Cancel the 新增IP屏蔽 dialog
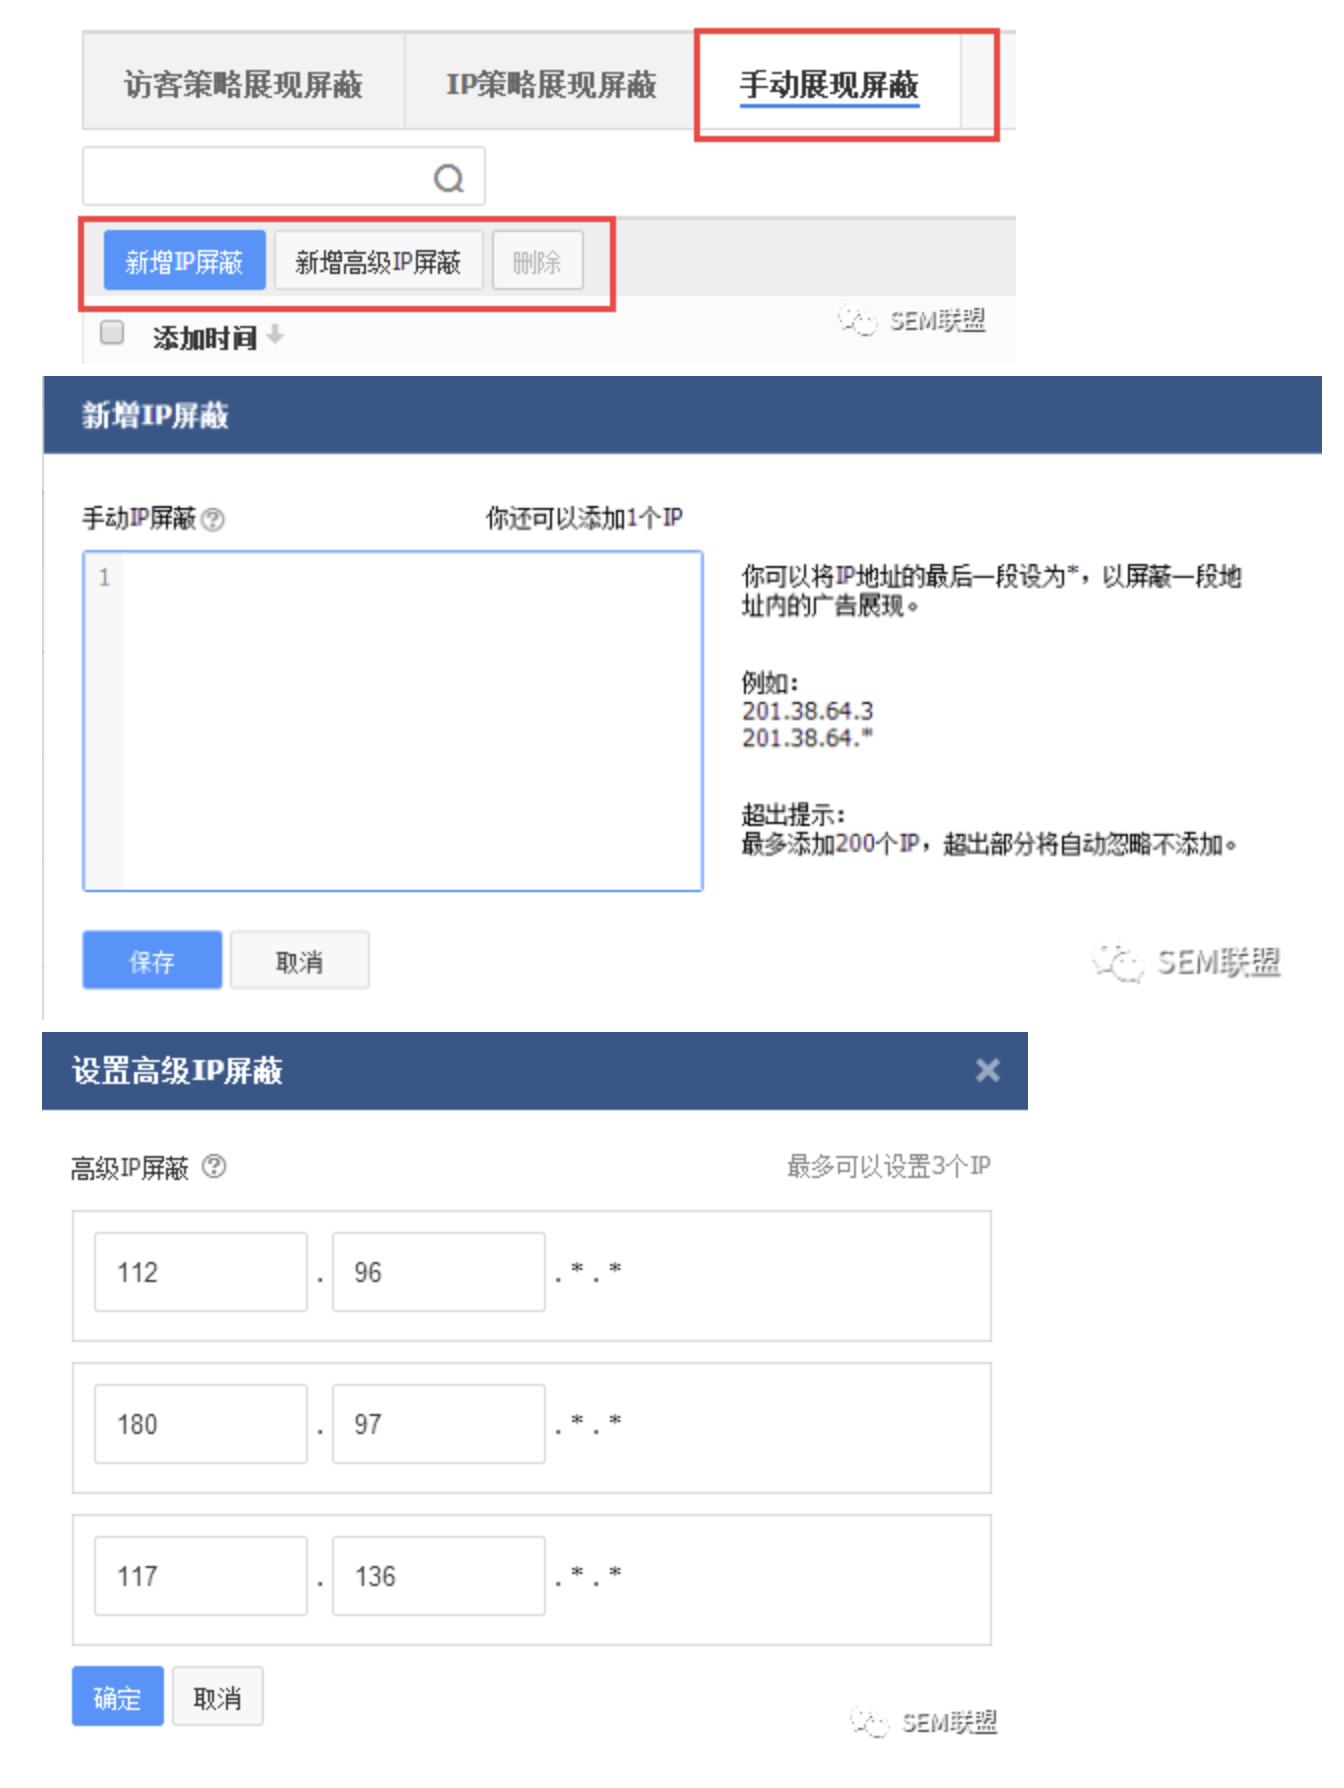The width and height of the screenshot is (1344, 1788). click(x=299, y=961)
